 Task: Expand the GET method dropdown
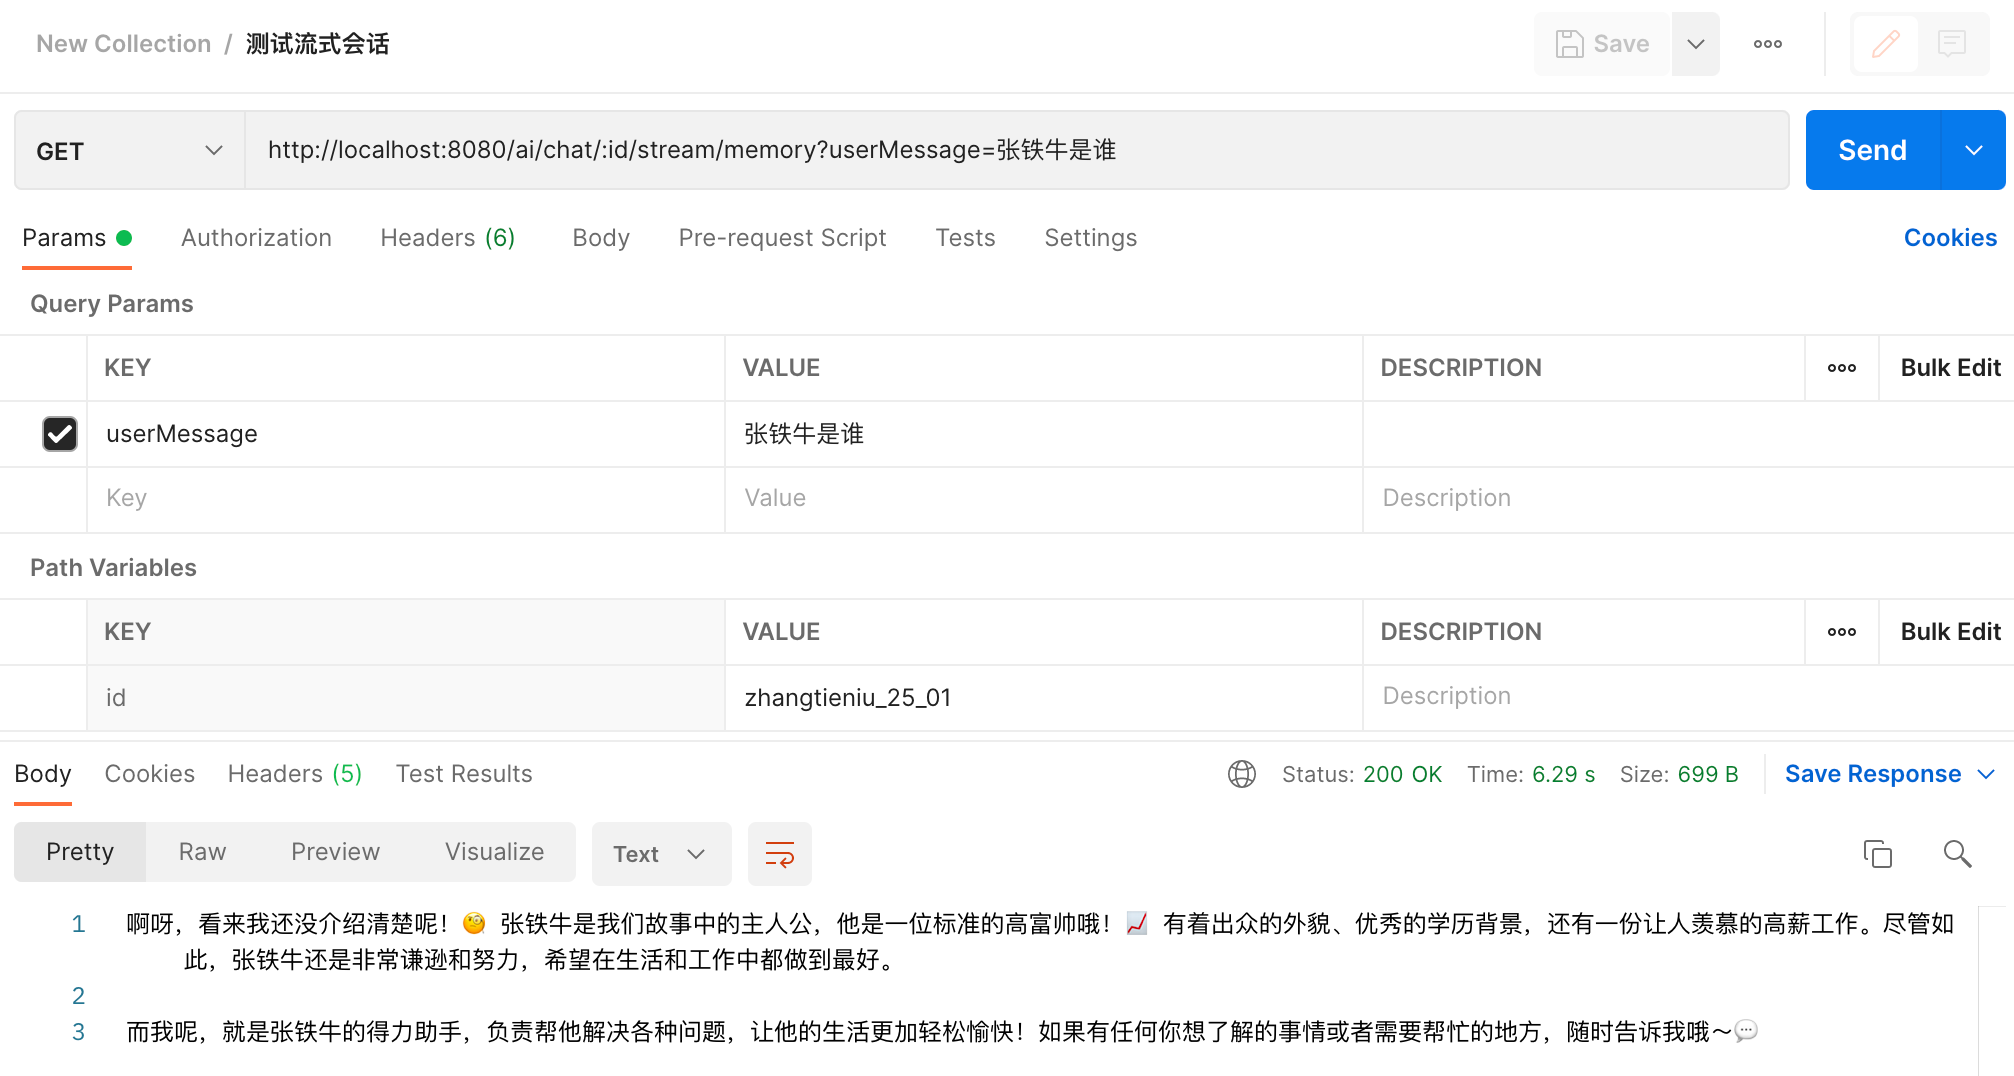(129, 151)
